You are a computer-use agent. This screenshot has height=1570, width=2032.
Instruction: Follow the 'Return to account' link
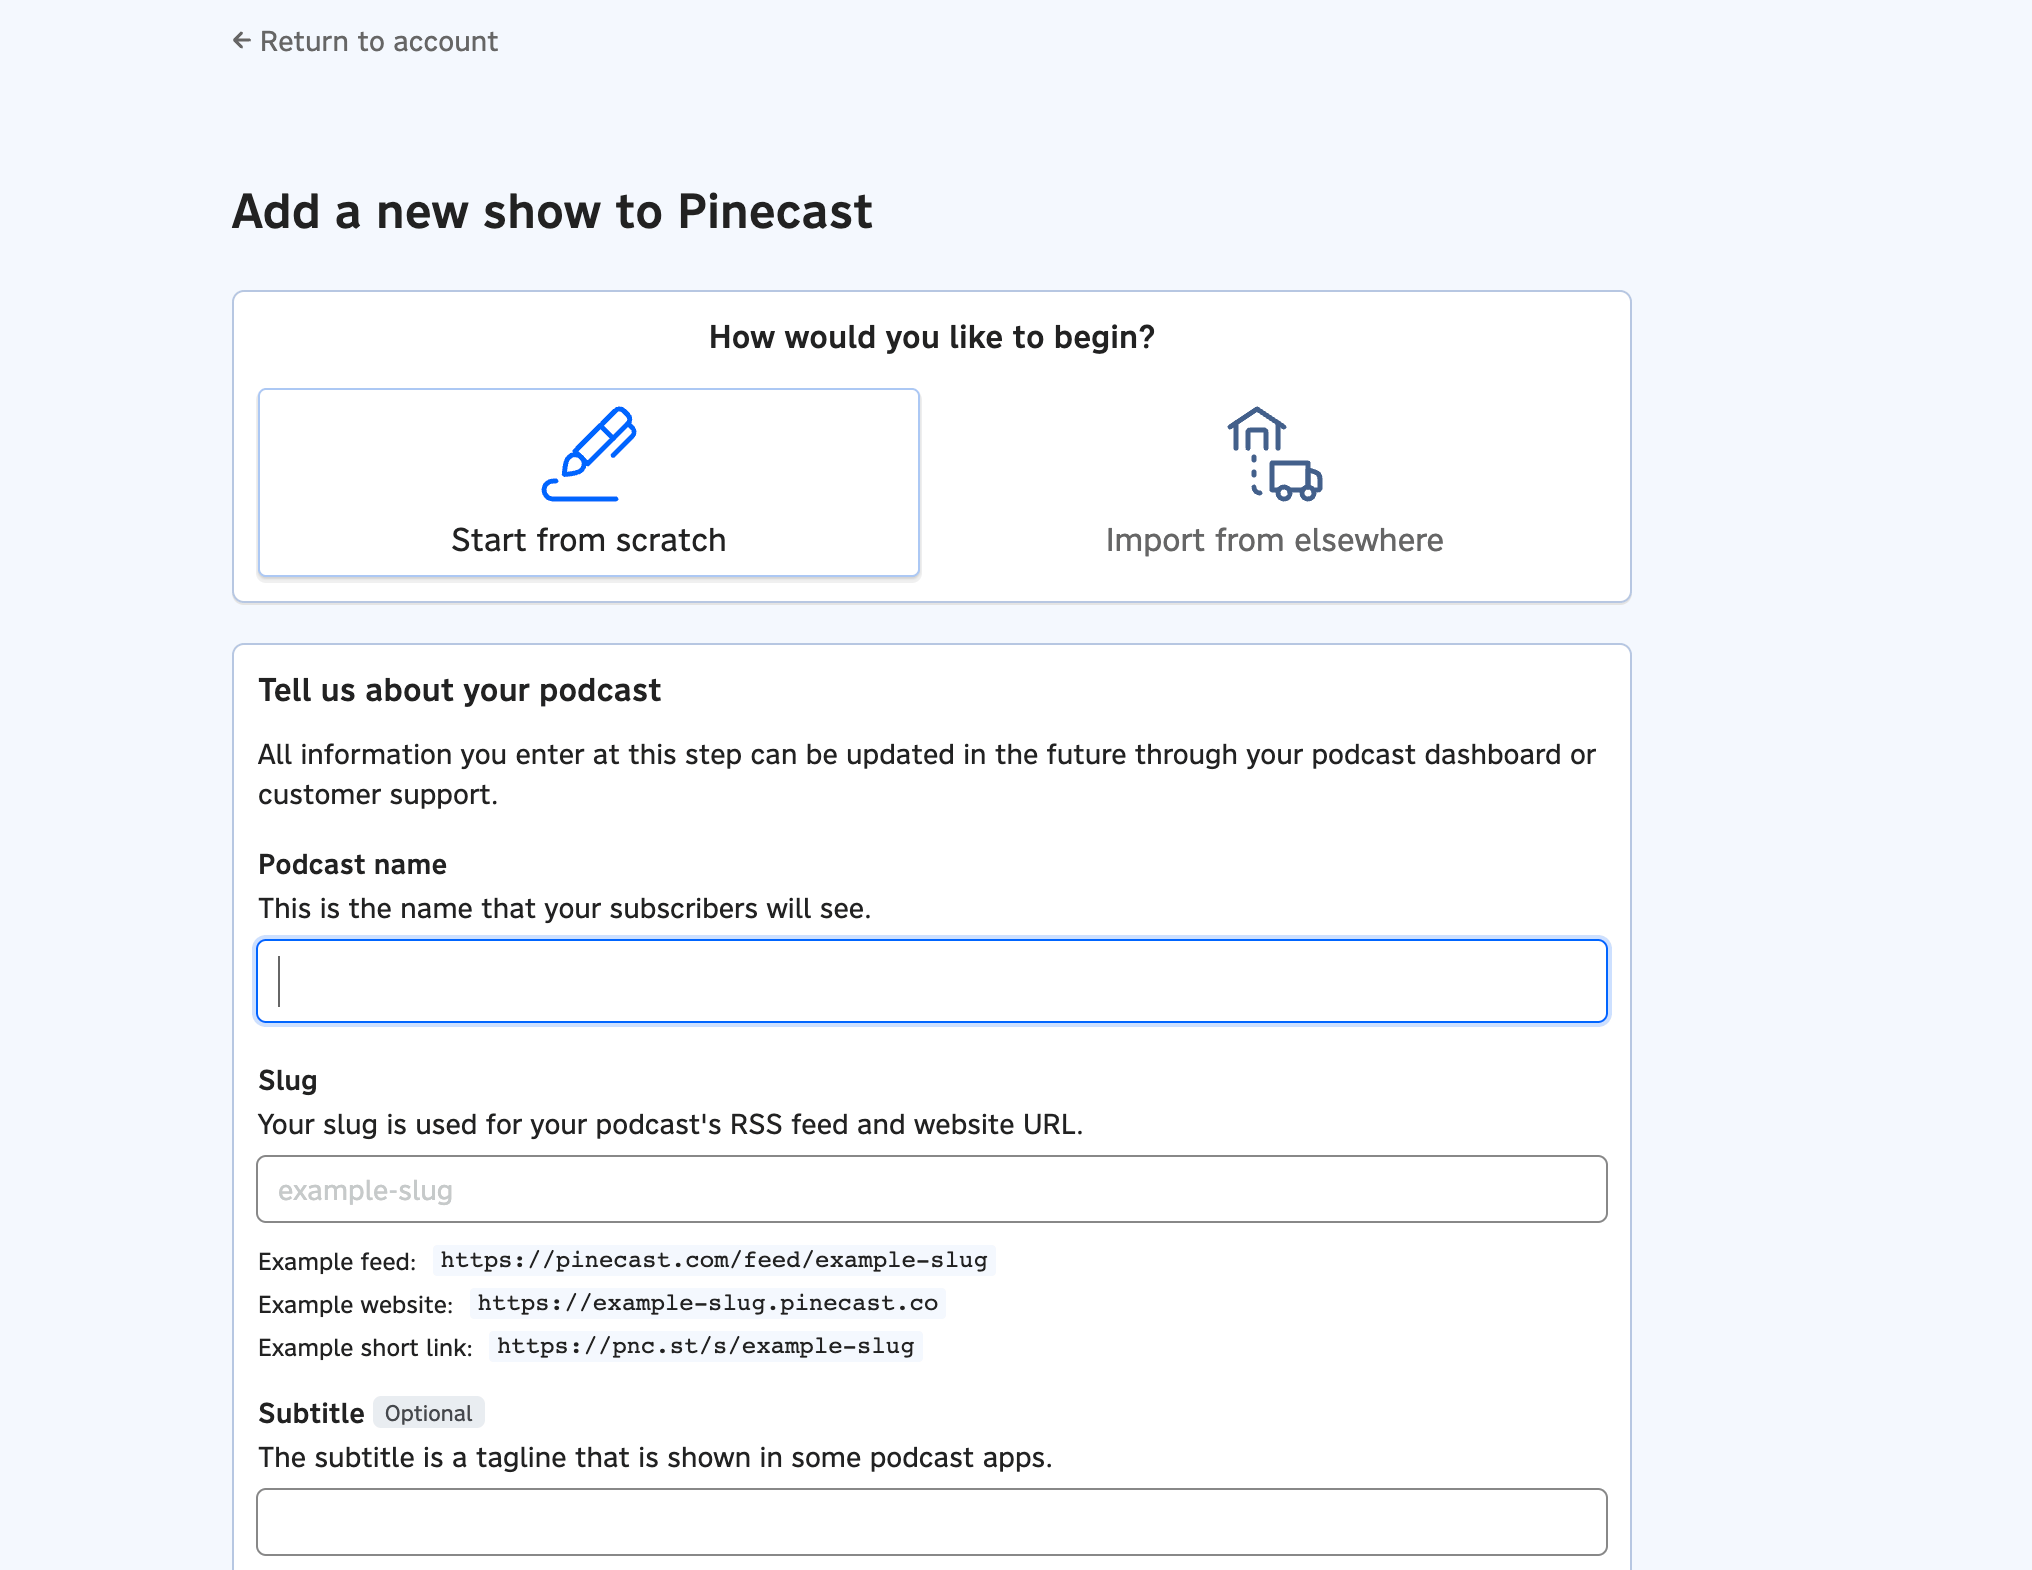click(x=378, y=41)
